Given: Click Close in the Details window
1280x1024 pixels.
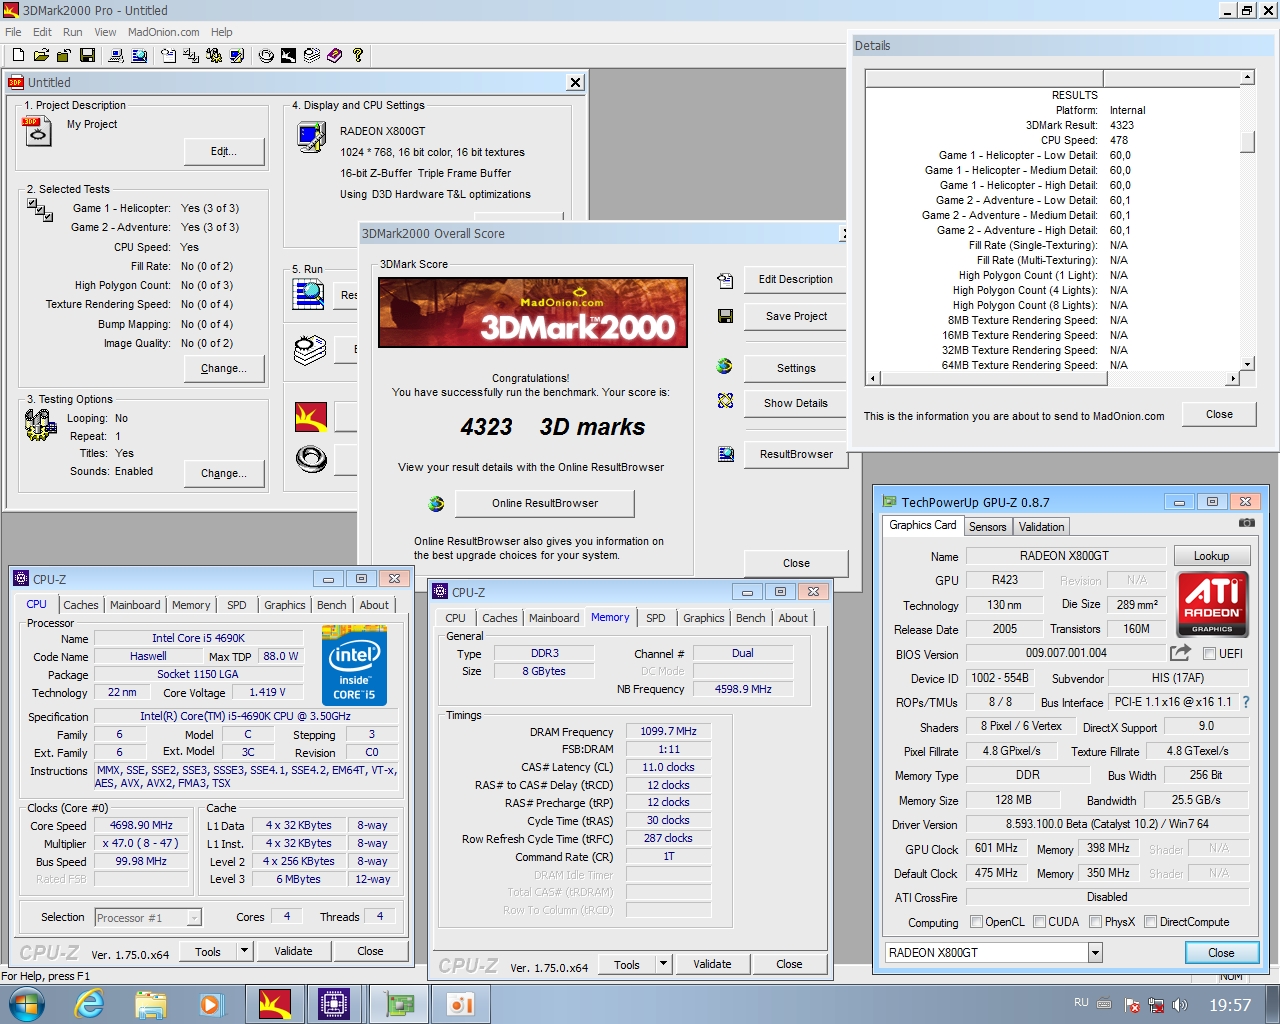Looking at the screenshot, I should click(1219, 414).
